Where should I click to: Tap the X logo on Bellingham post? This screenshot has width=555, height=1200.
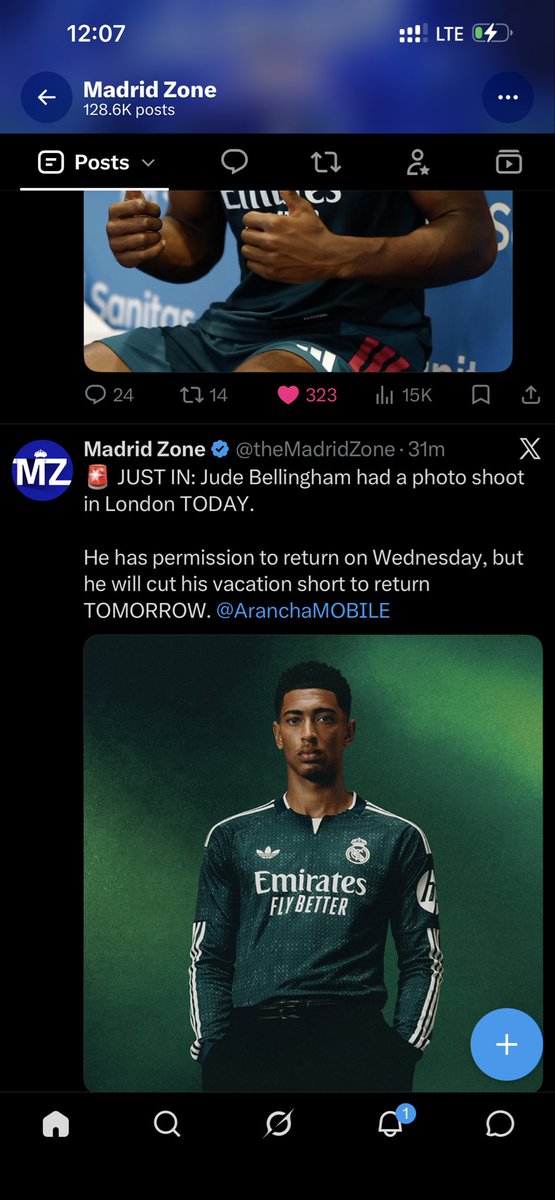529,449
